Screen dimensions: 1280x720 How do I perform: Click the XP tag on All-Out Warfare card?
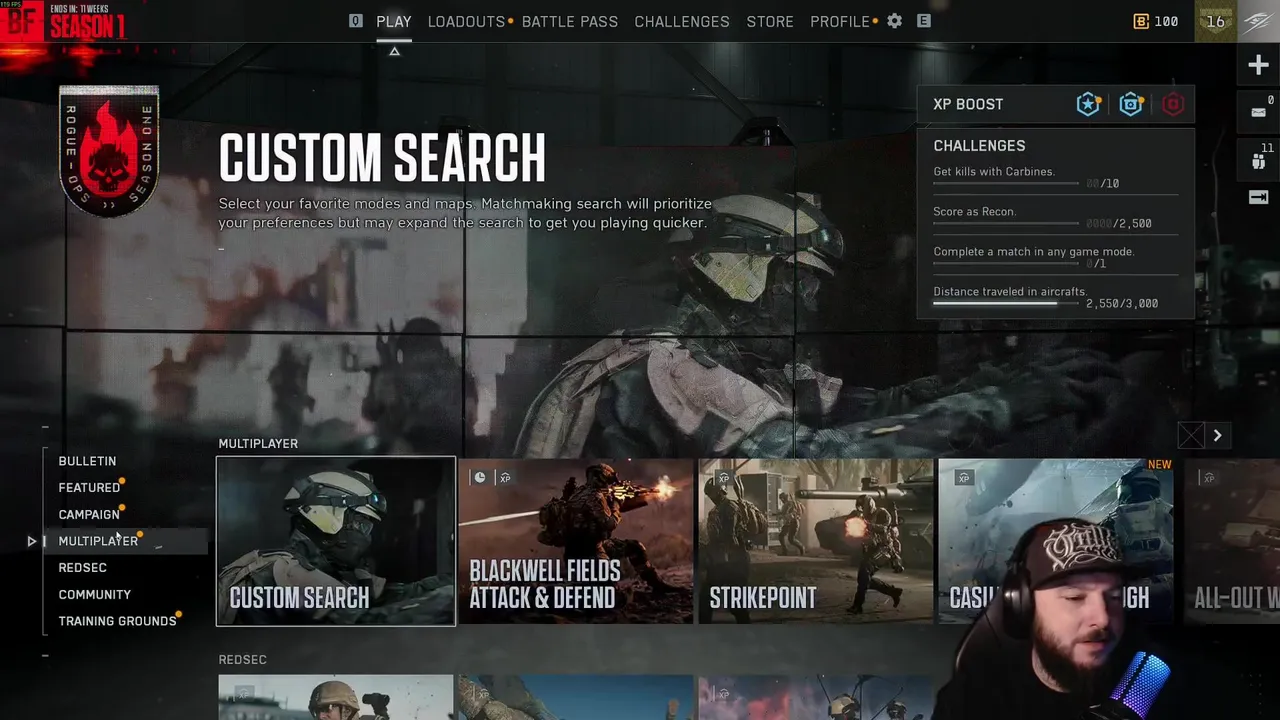click(x=1208, y=478)
